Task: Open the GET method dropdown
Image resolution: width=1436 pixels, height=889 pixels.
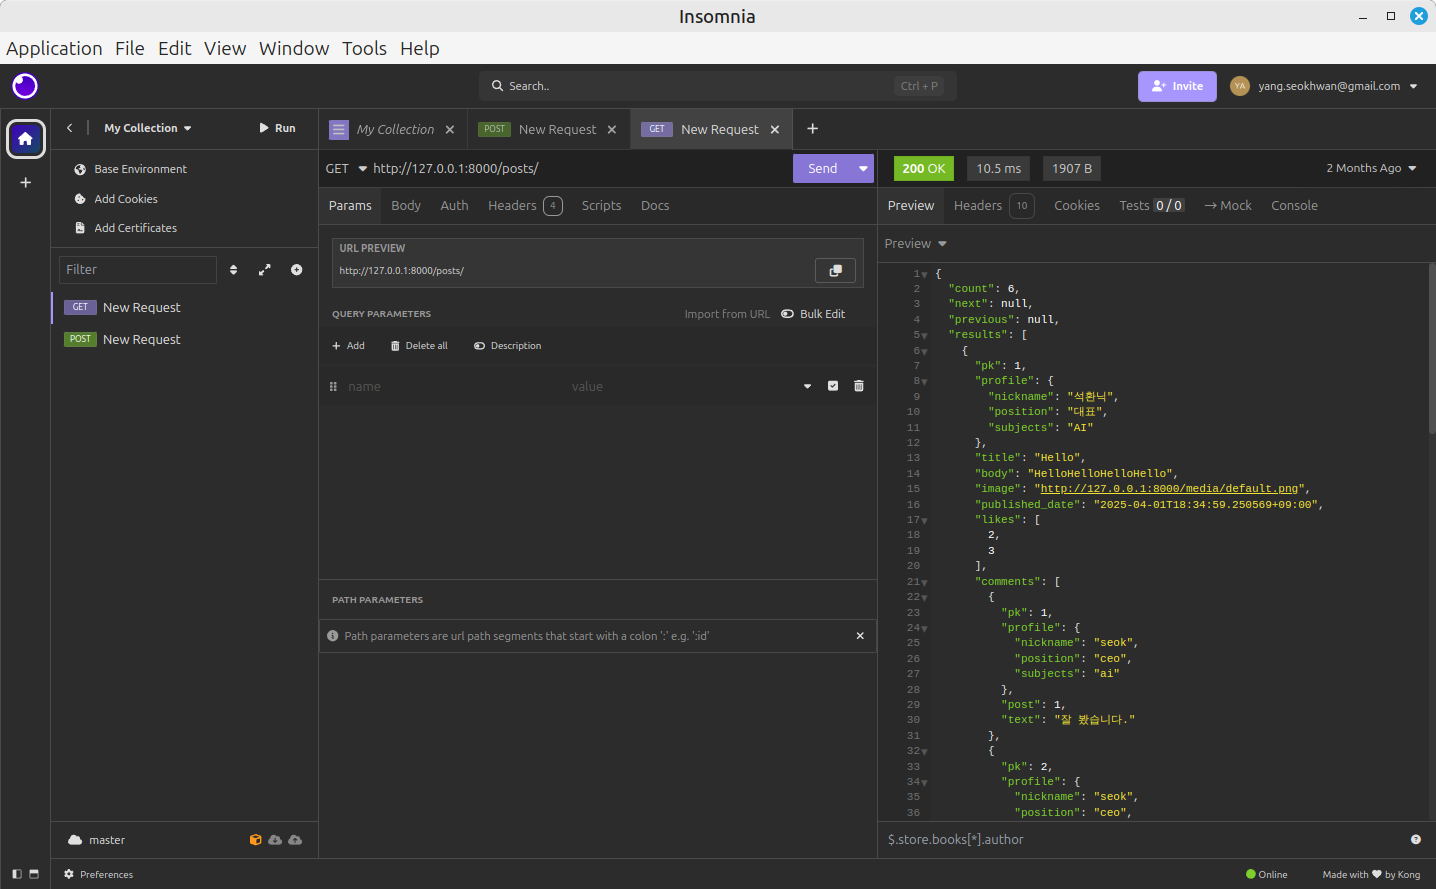Action: [346, 169]
